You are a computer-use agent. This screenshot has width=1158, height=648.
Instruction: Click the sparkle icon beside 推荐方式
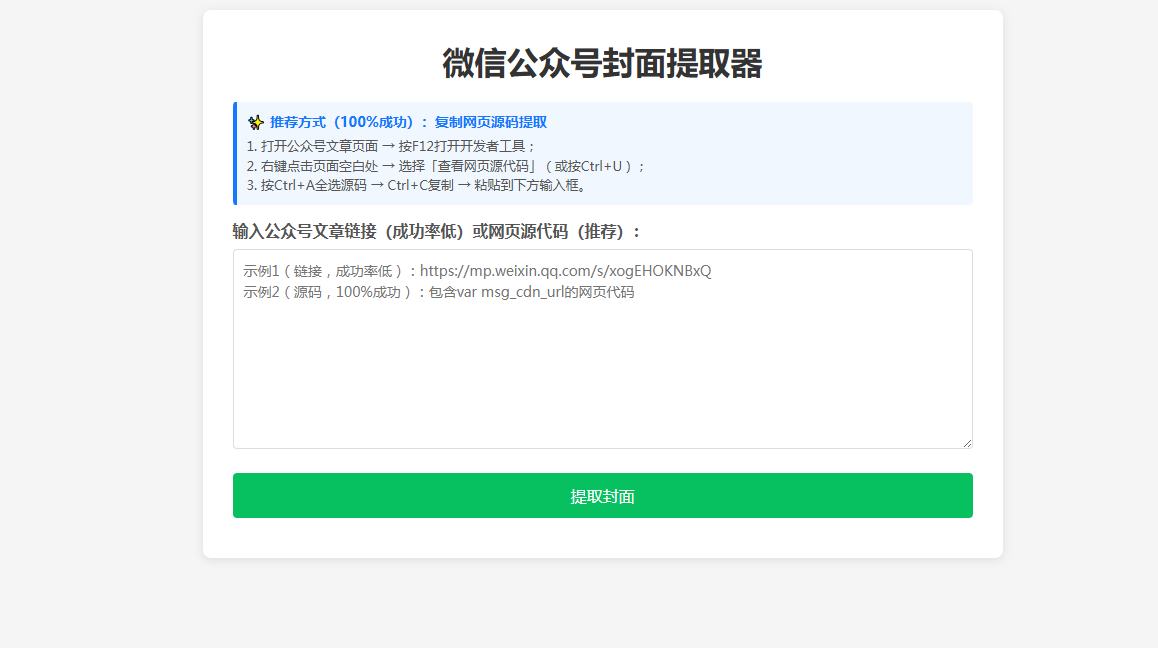256,122
